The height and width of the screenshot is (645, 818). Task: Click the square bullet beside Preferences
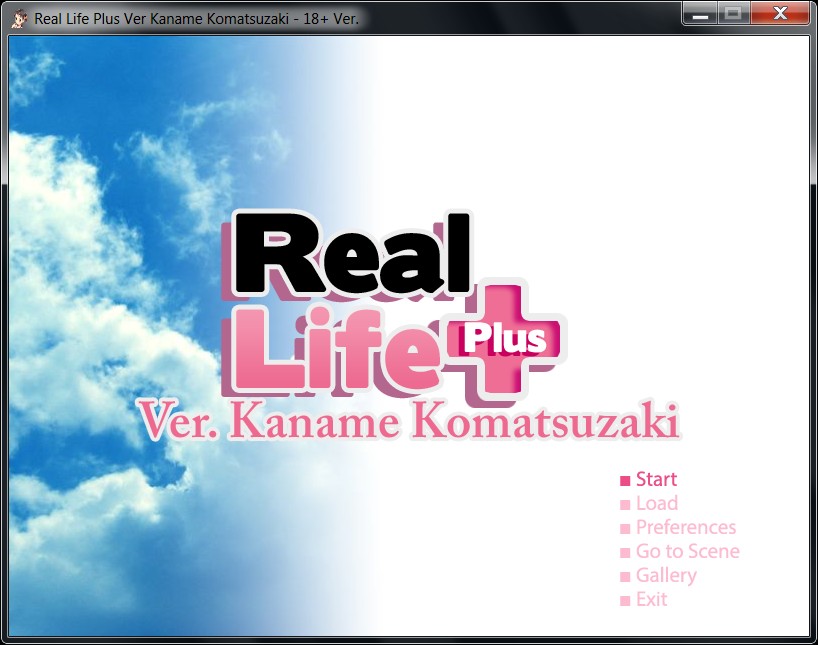[x=626, y=529]
